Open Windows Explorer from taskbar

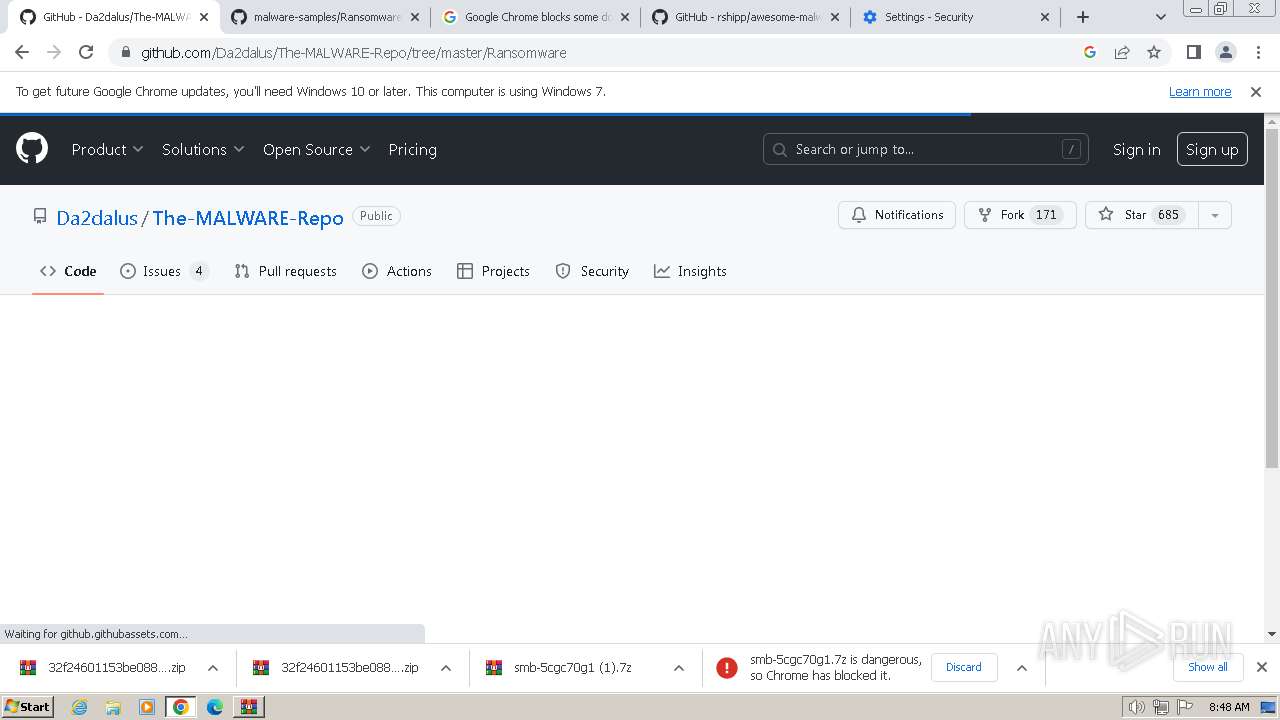click(x=113, y=707)
